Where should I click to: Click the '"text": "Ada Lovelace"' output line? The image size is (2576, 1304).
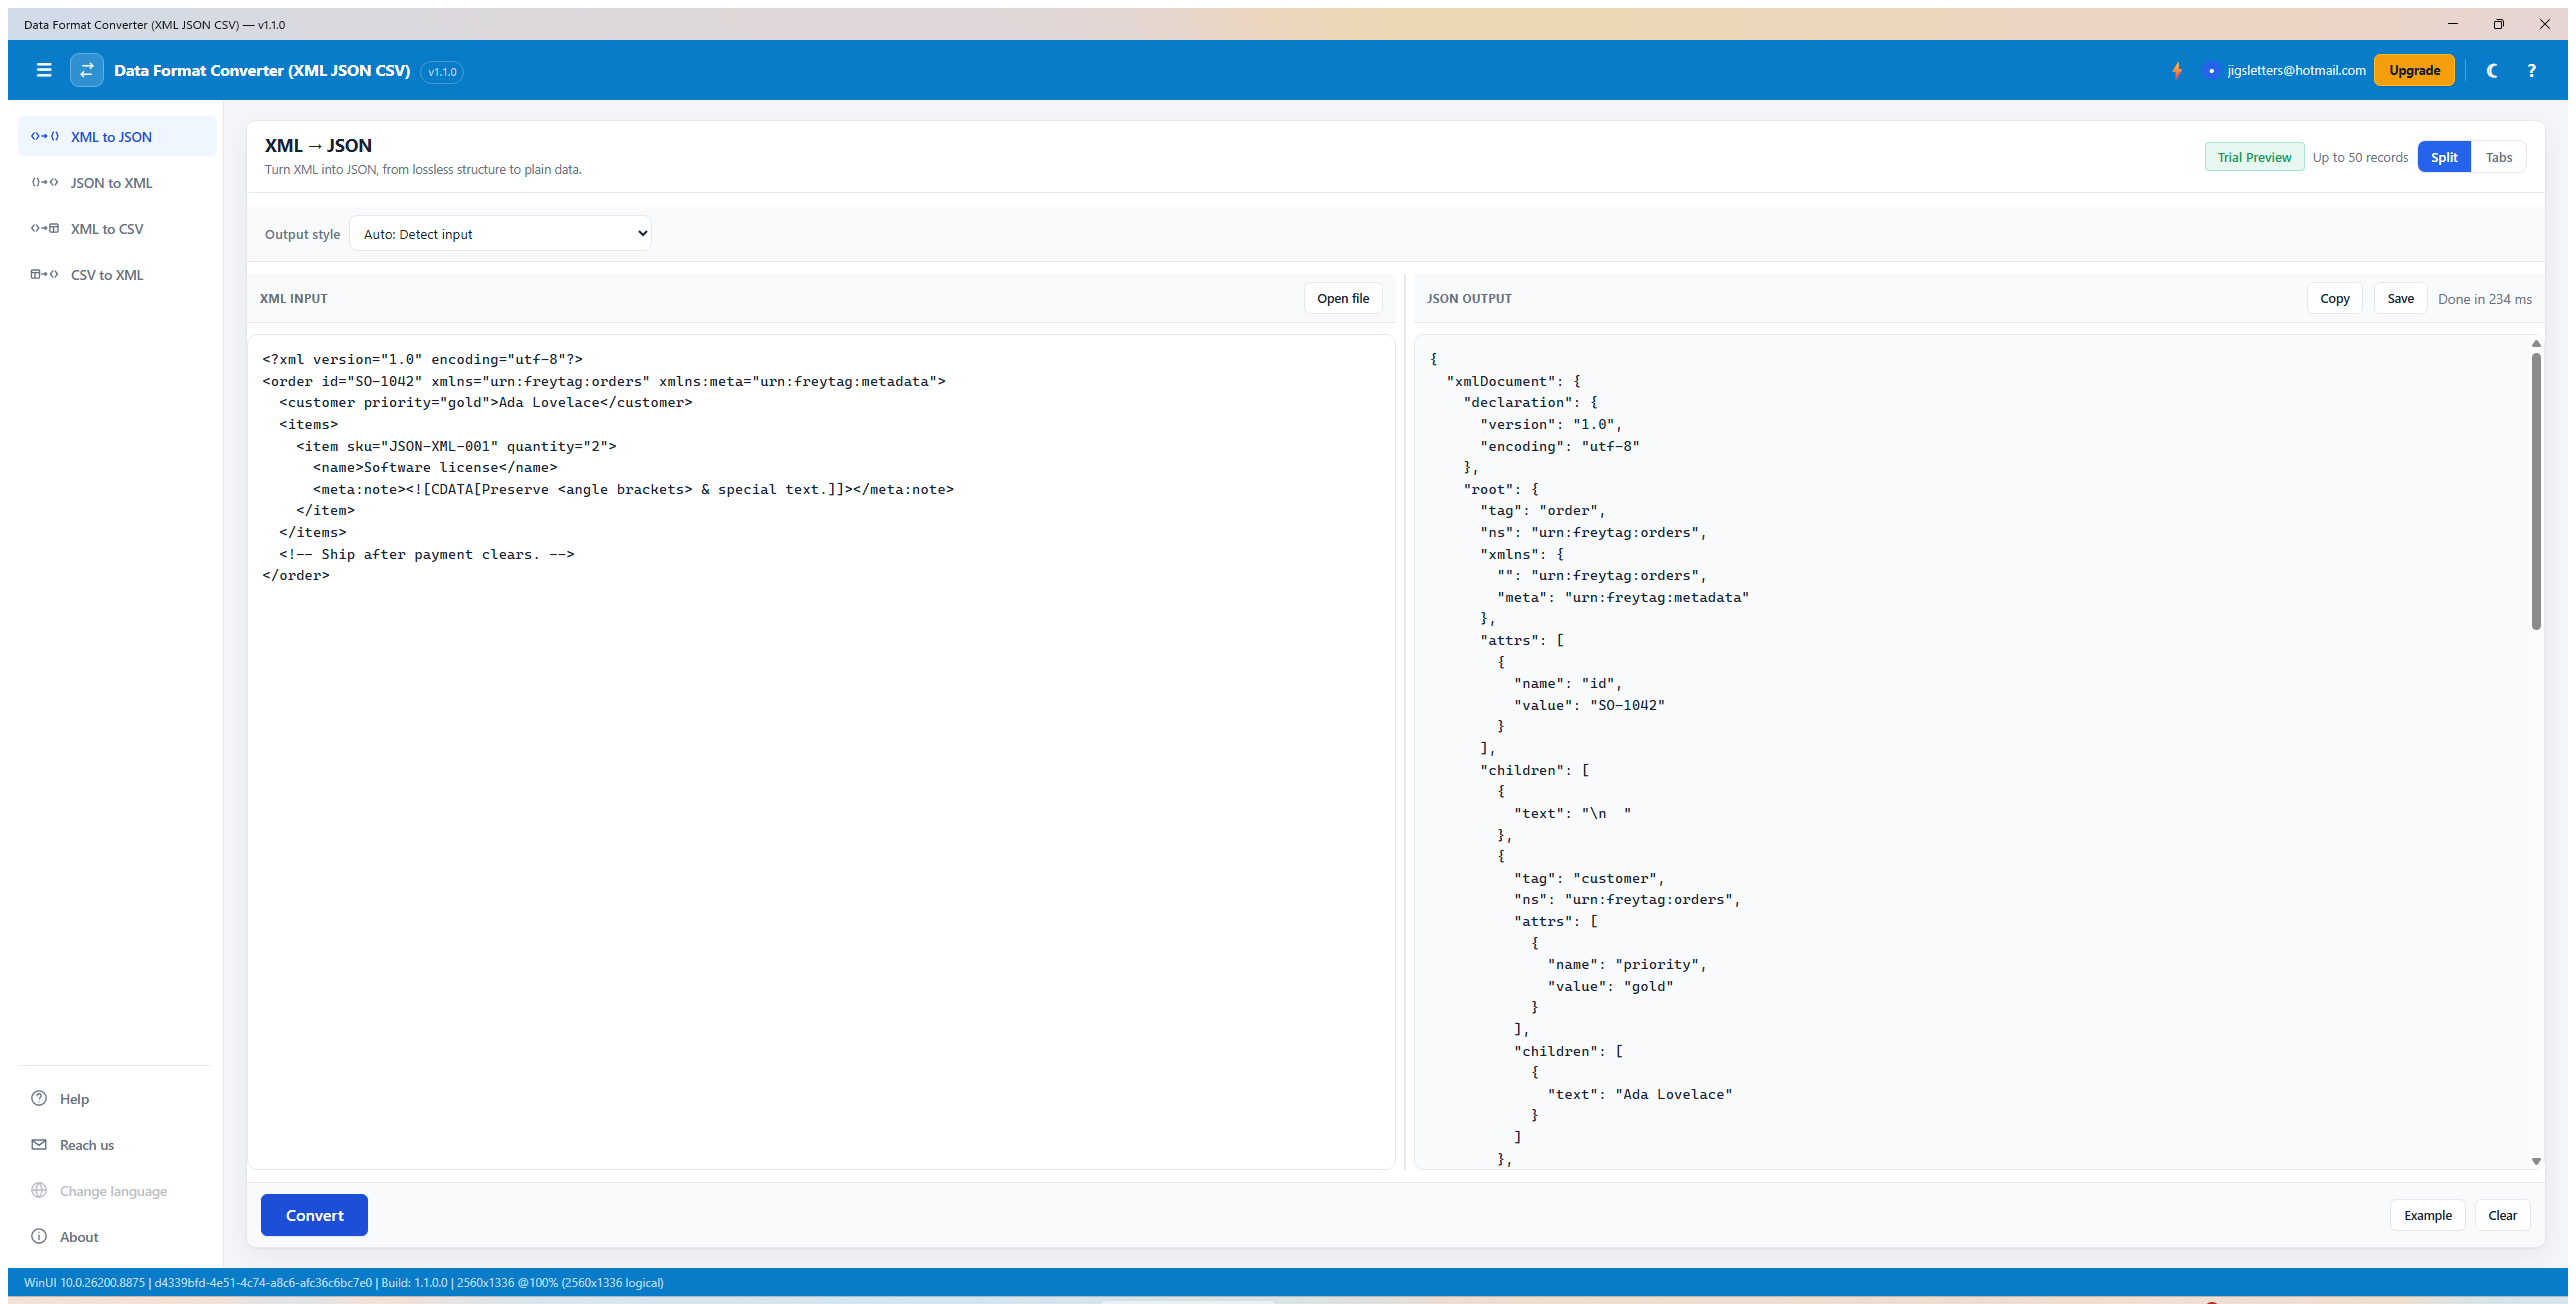[1640, 1094]
